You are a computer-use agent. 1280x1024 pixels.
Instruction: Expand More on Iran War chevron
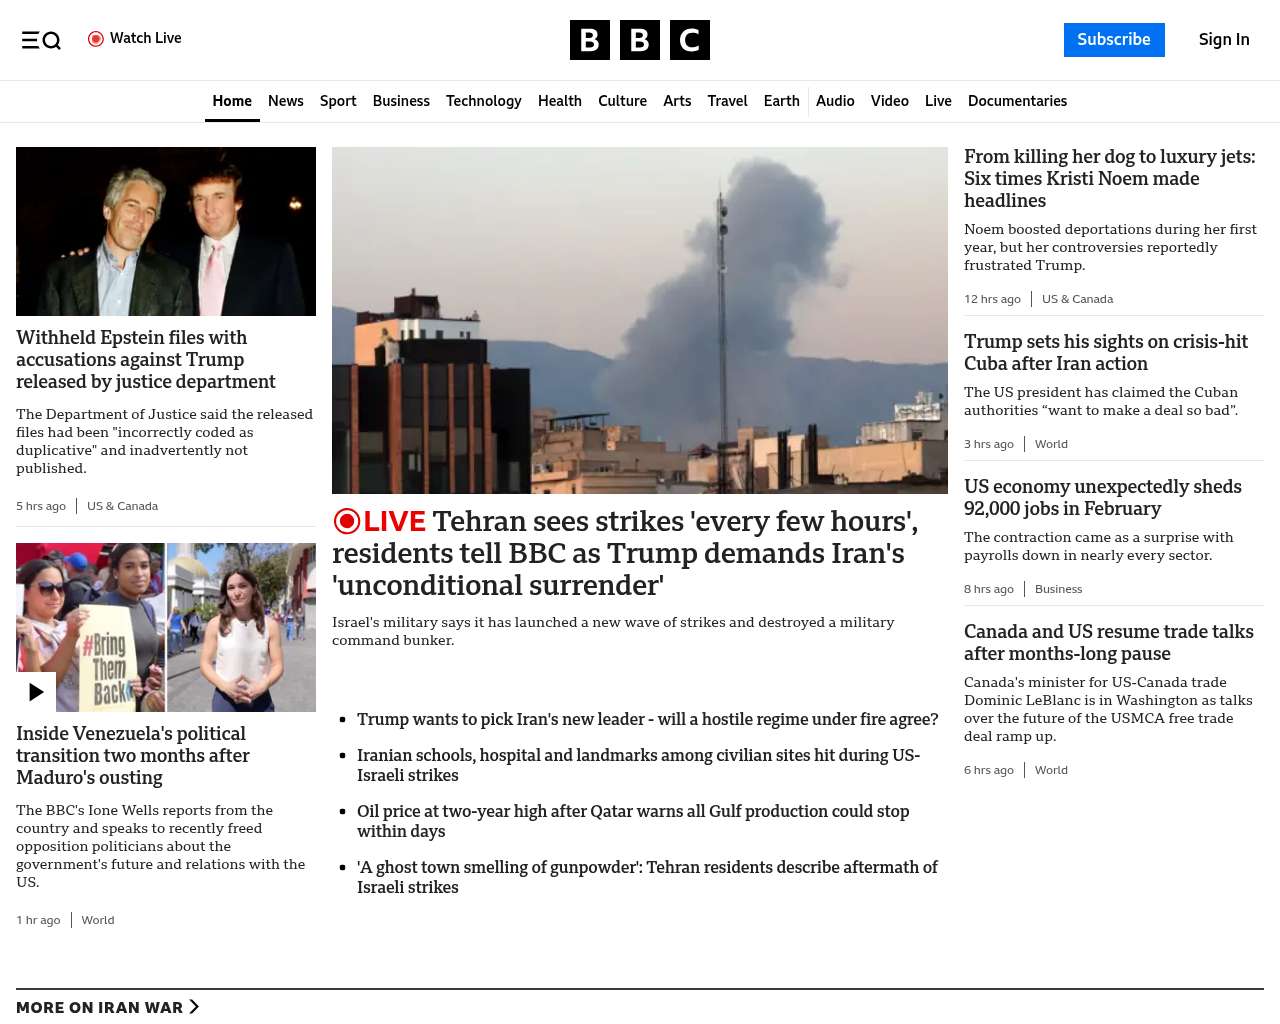(x=195, y=1007)
